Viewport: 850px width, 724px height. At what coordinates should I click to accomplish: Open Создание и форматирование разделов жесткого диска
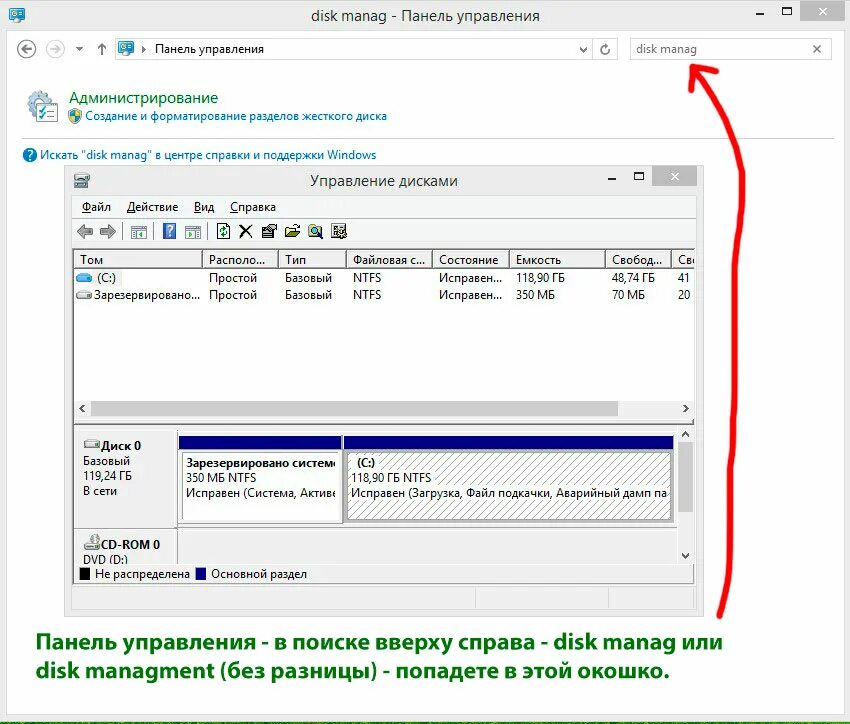(236, 116)
